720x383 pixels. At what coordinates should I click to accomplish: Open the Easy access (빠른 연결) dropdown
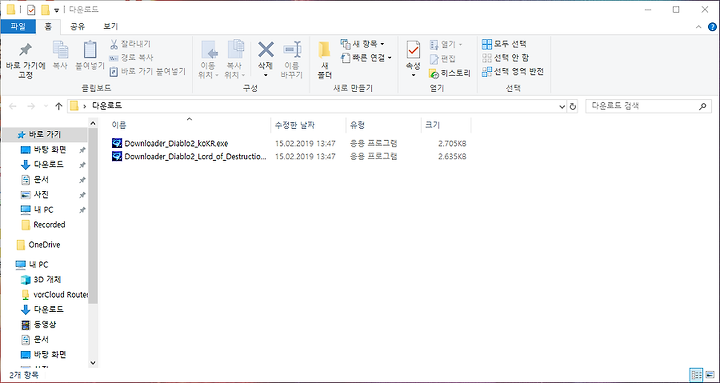point(366,58)
